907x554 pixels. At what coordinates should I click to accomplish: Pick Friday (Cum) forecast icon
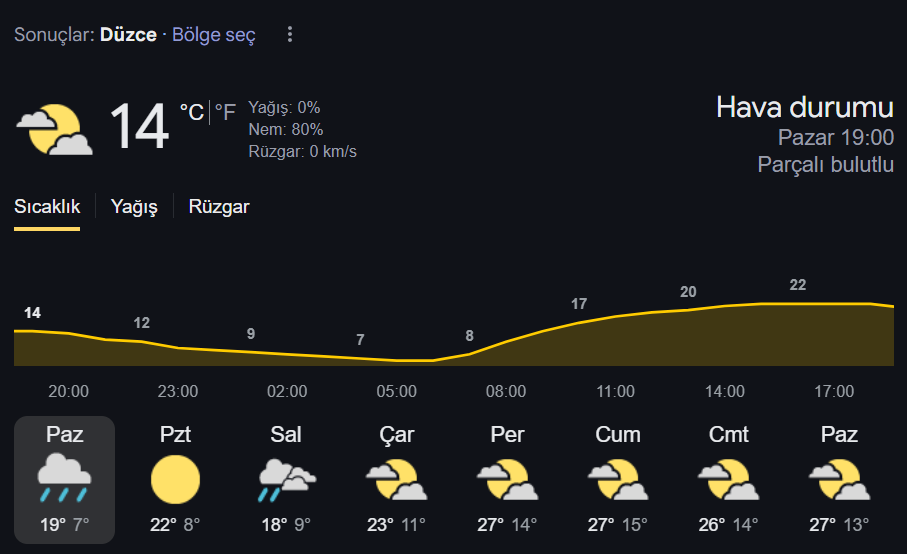pyautogui.click(x=618, y=479)
